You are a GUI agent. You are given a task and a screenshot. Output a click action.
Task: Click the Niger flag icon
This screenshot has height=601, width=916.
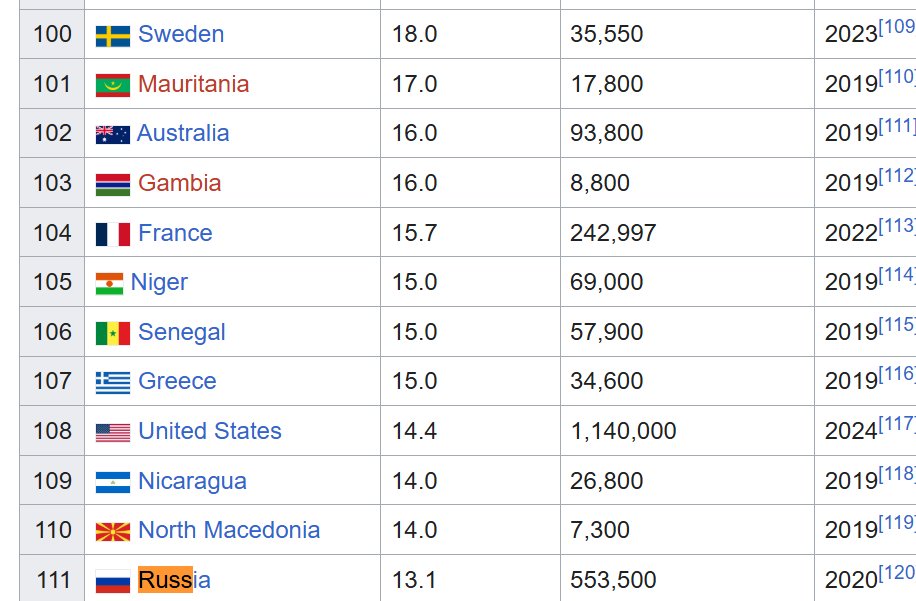coord(109,284)
